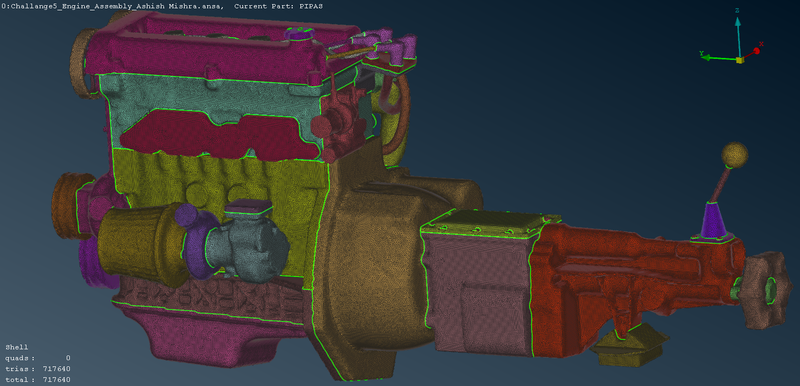Pick the magenta valve cover on top

pos(204,51)
